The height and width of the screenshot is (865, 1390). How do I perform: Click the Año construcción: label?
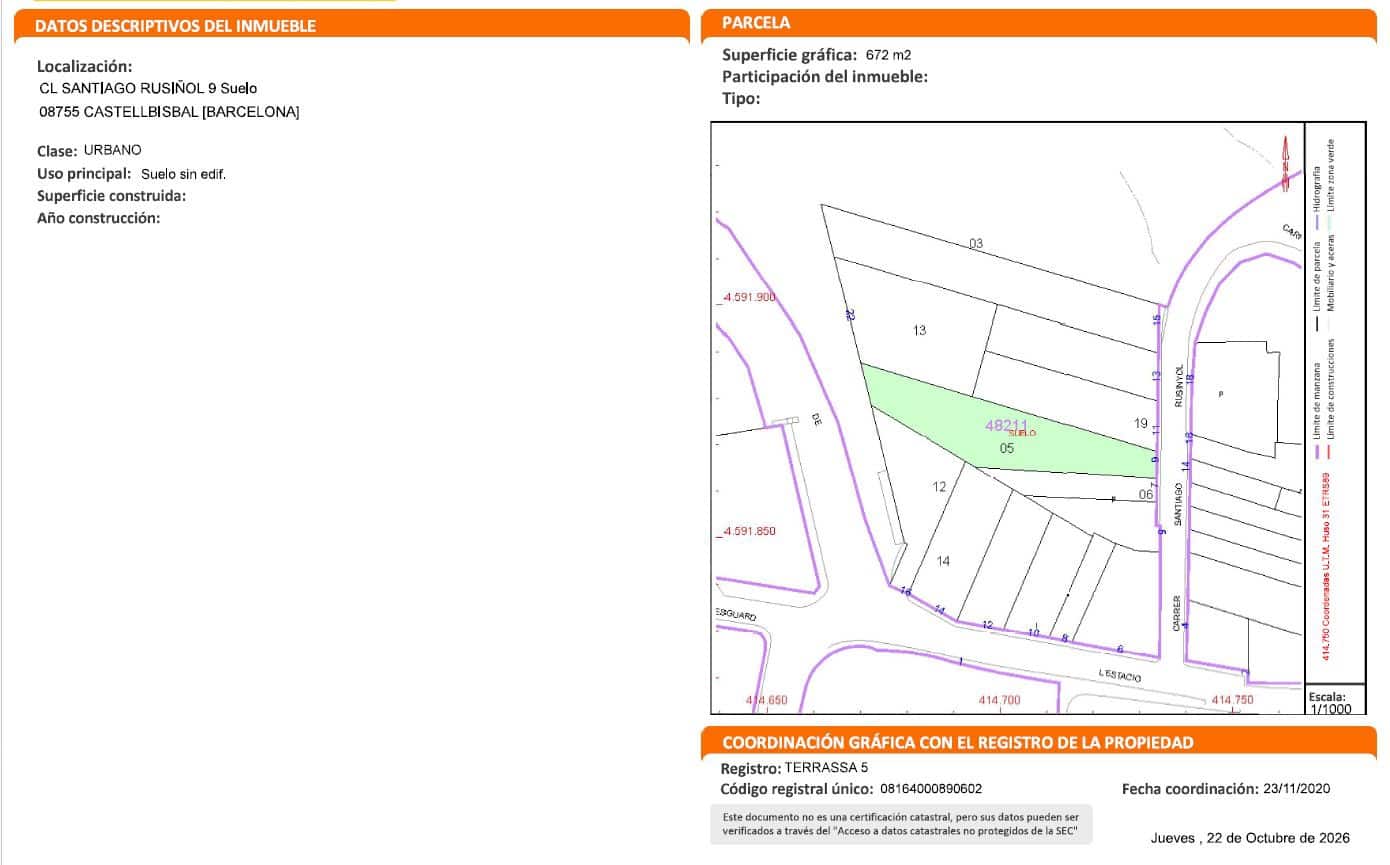99,217
